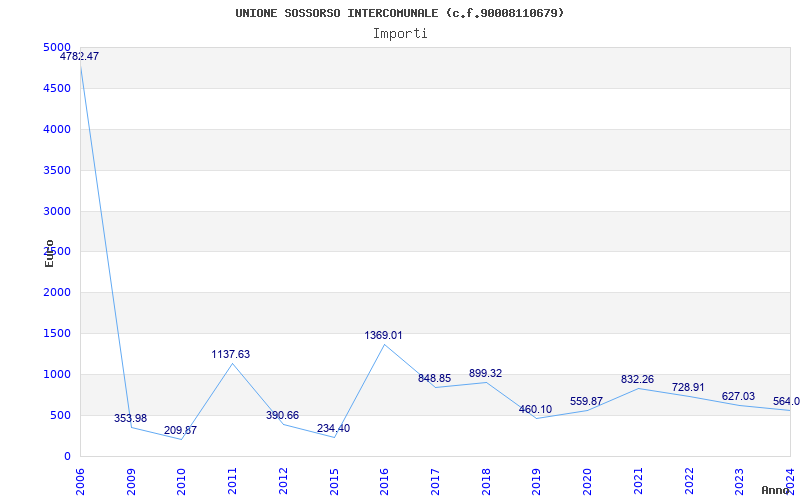Click the 460.10 data label
The width and height of the screenshot is (800, 500).
[535, 410]
